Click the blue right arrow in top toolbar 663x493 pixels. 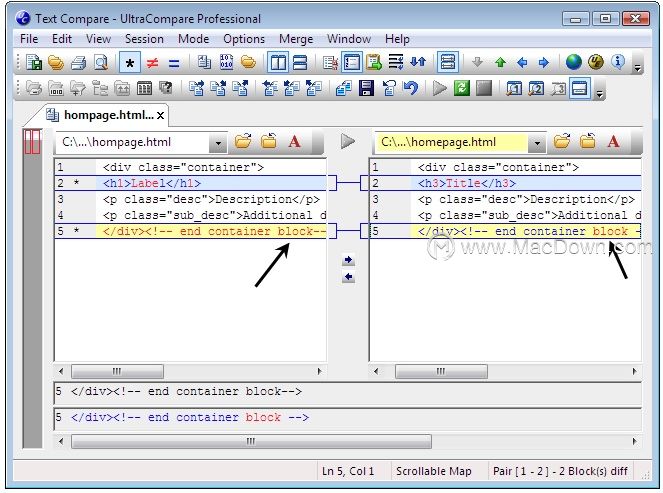tap(544, 63)
